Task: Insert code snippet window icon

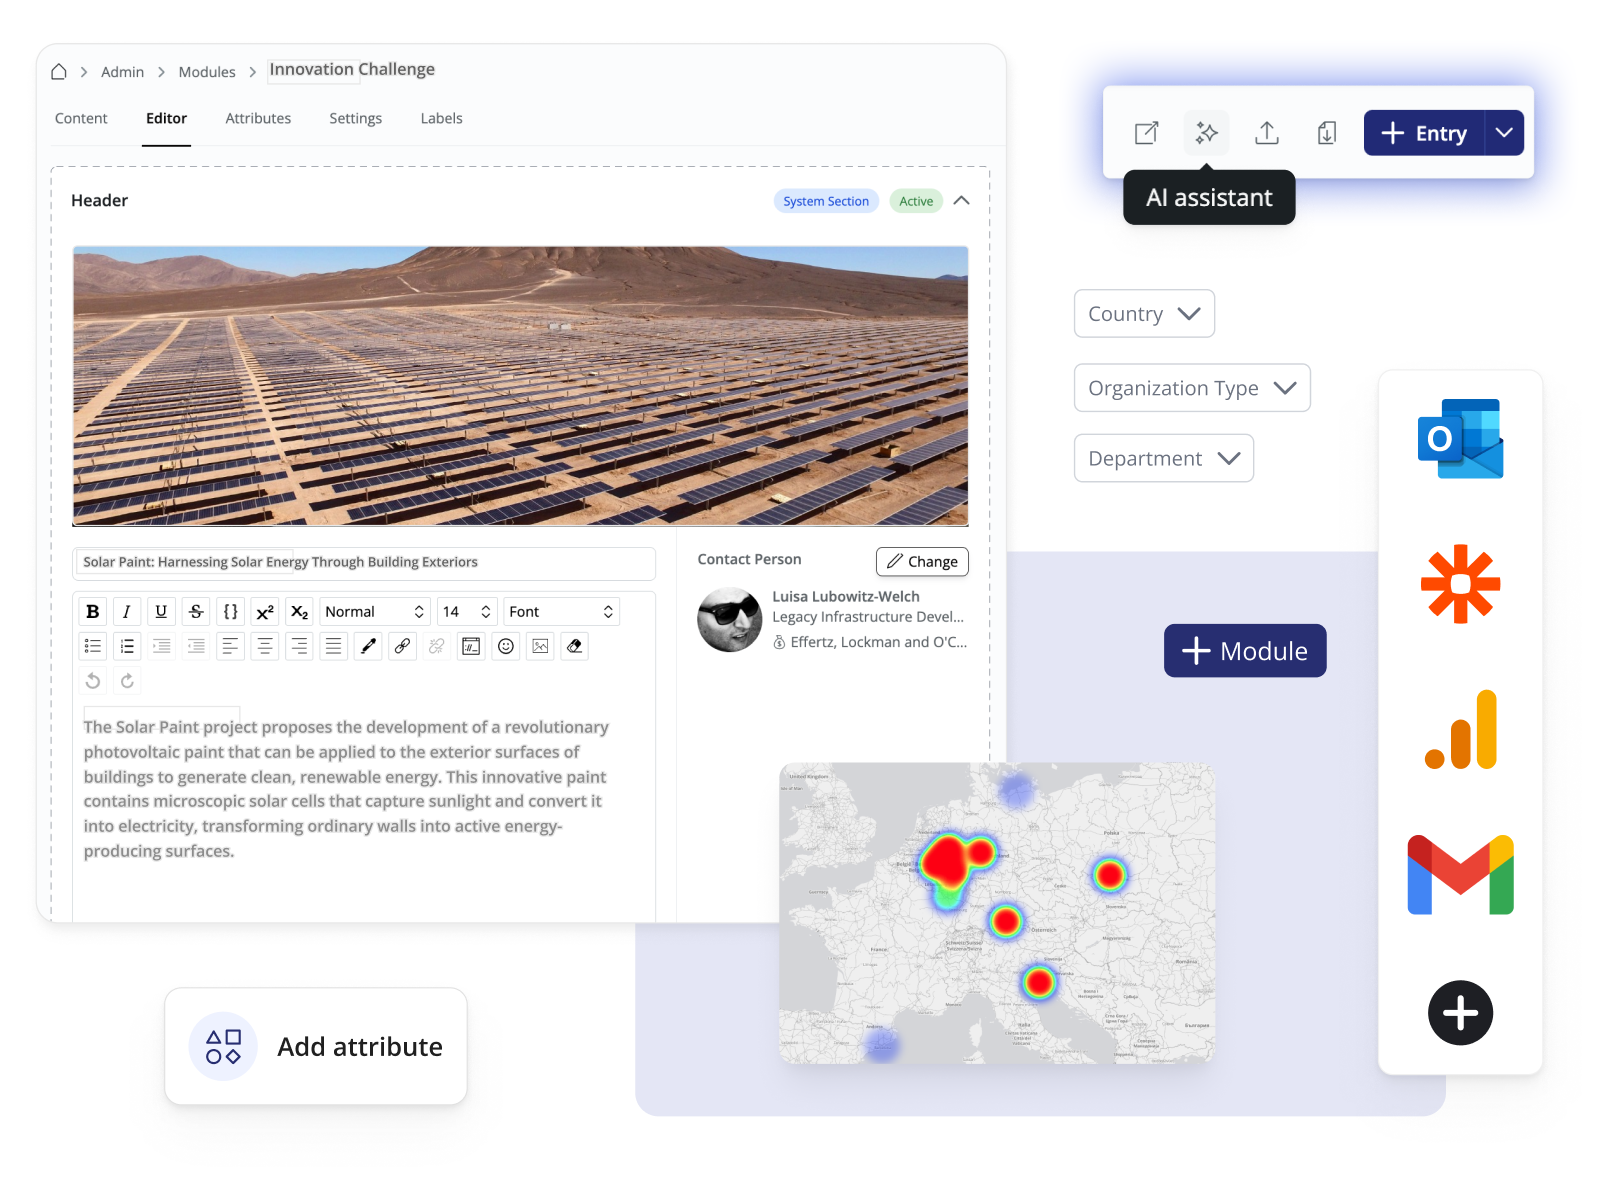Action: pyautogui.click(x=471, y=646)
